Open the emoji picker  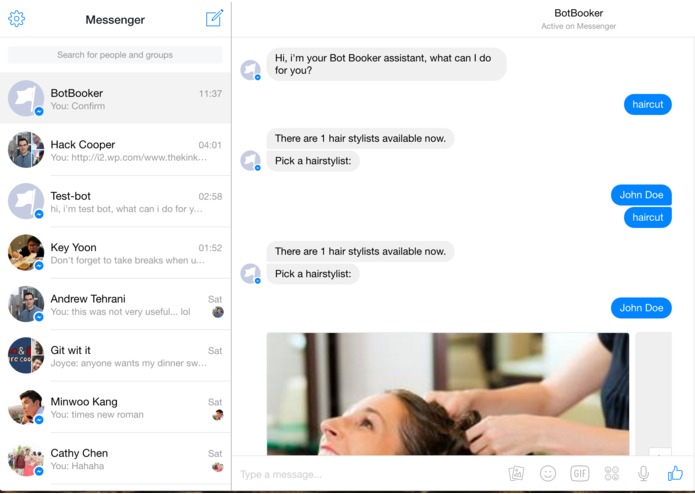click(x=548, y=474)
